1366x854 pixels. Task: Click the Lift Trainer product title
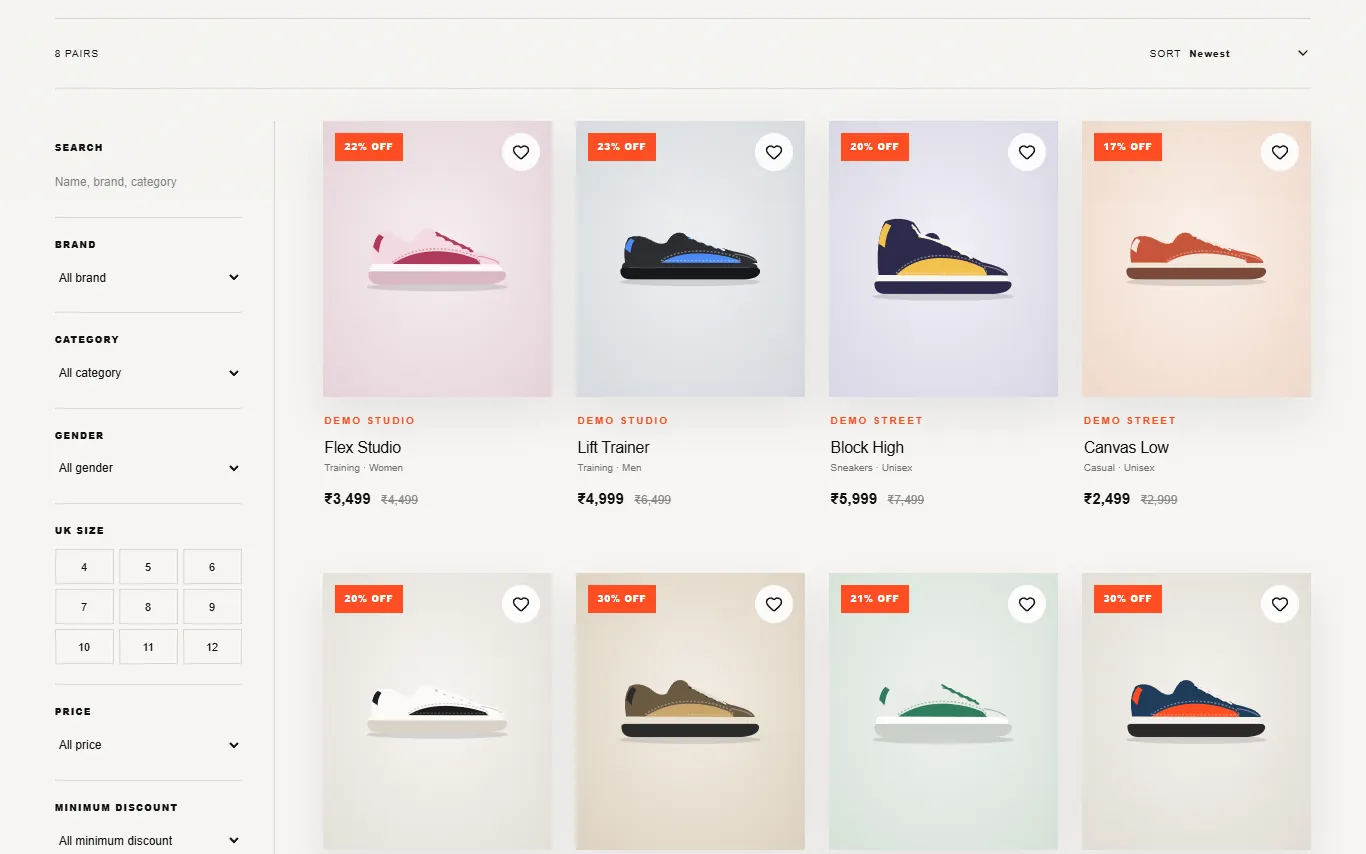pos(614,447)
